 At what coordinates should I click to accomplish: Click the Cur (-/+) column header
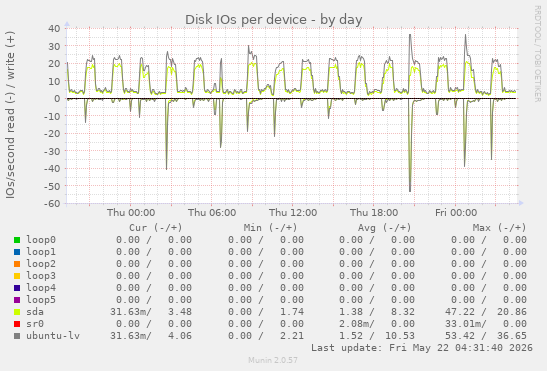coord(156,228)
